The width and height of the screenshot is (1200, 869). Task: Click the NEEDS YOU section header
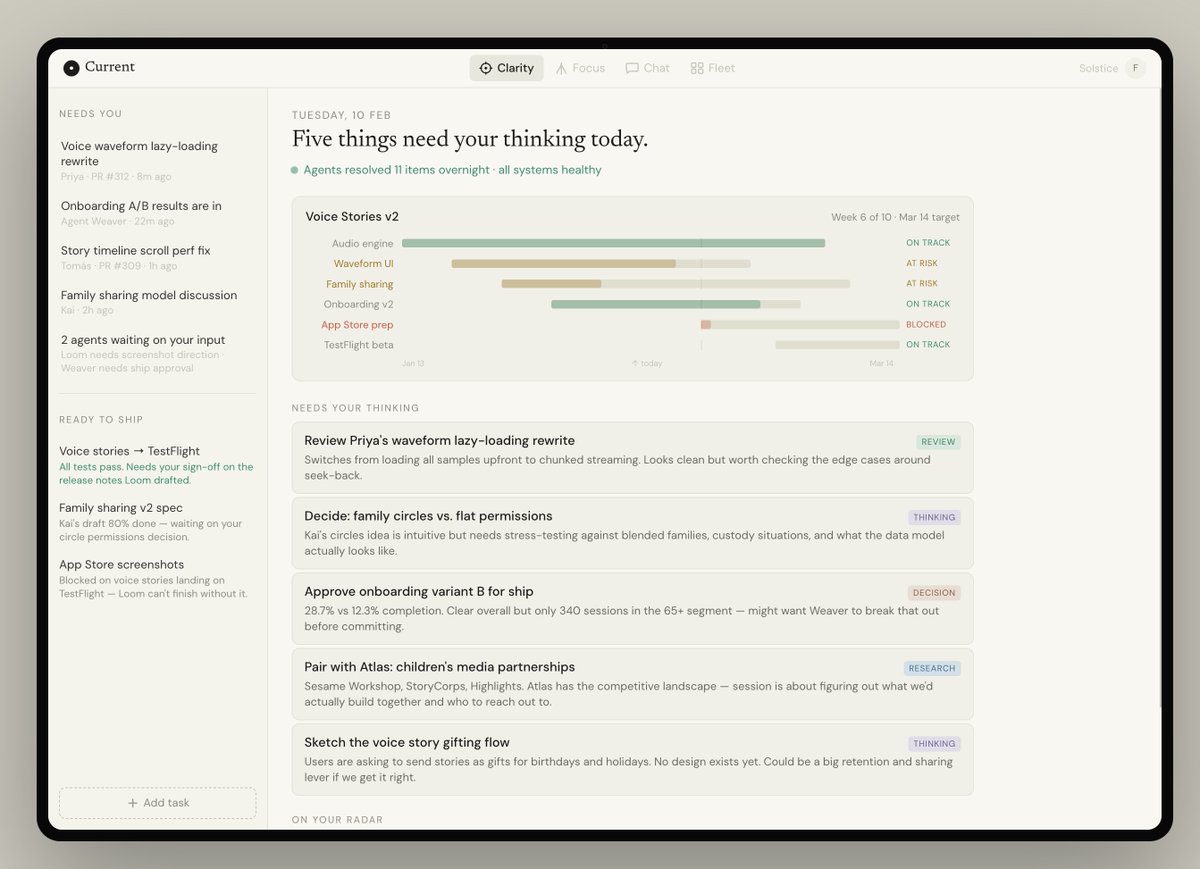[91, 114]
